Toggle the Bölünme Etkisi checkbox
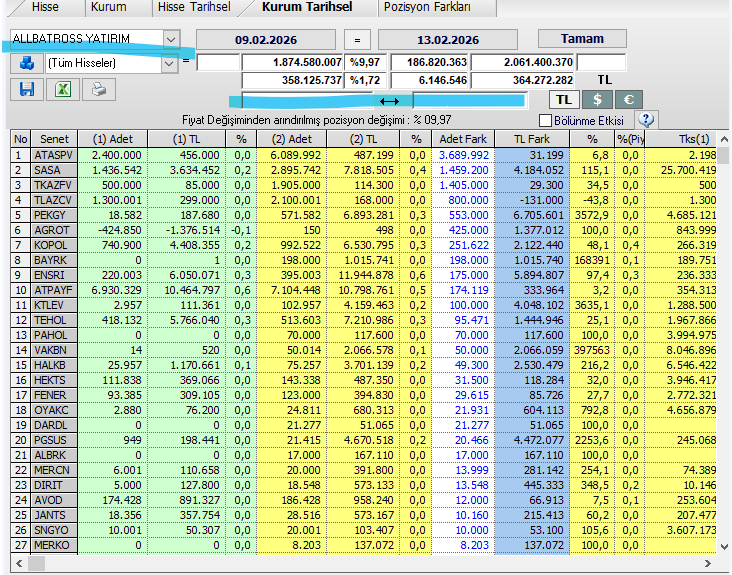Screen dimensions: 732x575 (545, 120)
